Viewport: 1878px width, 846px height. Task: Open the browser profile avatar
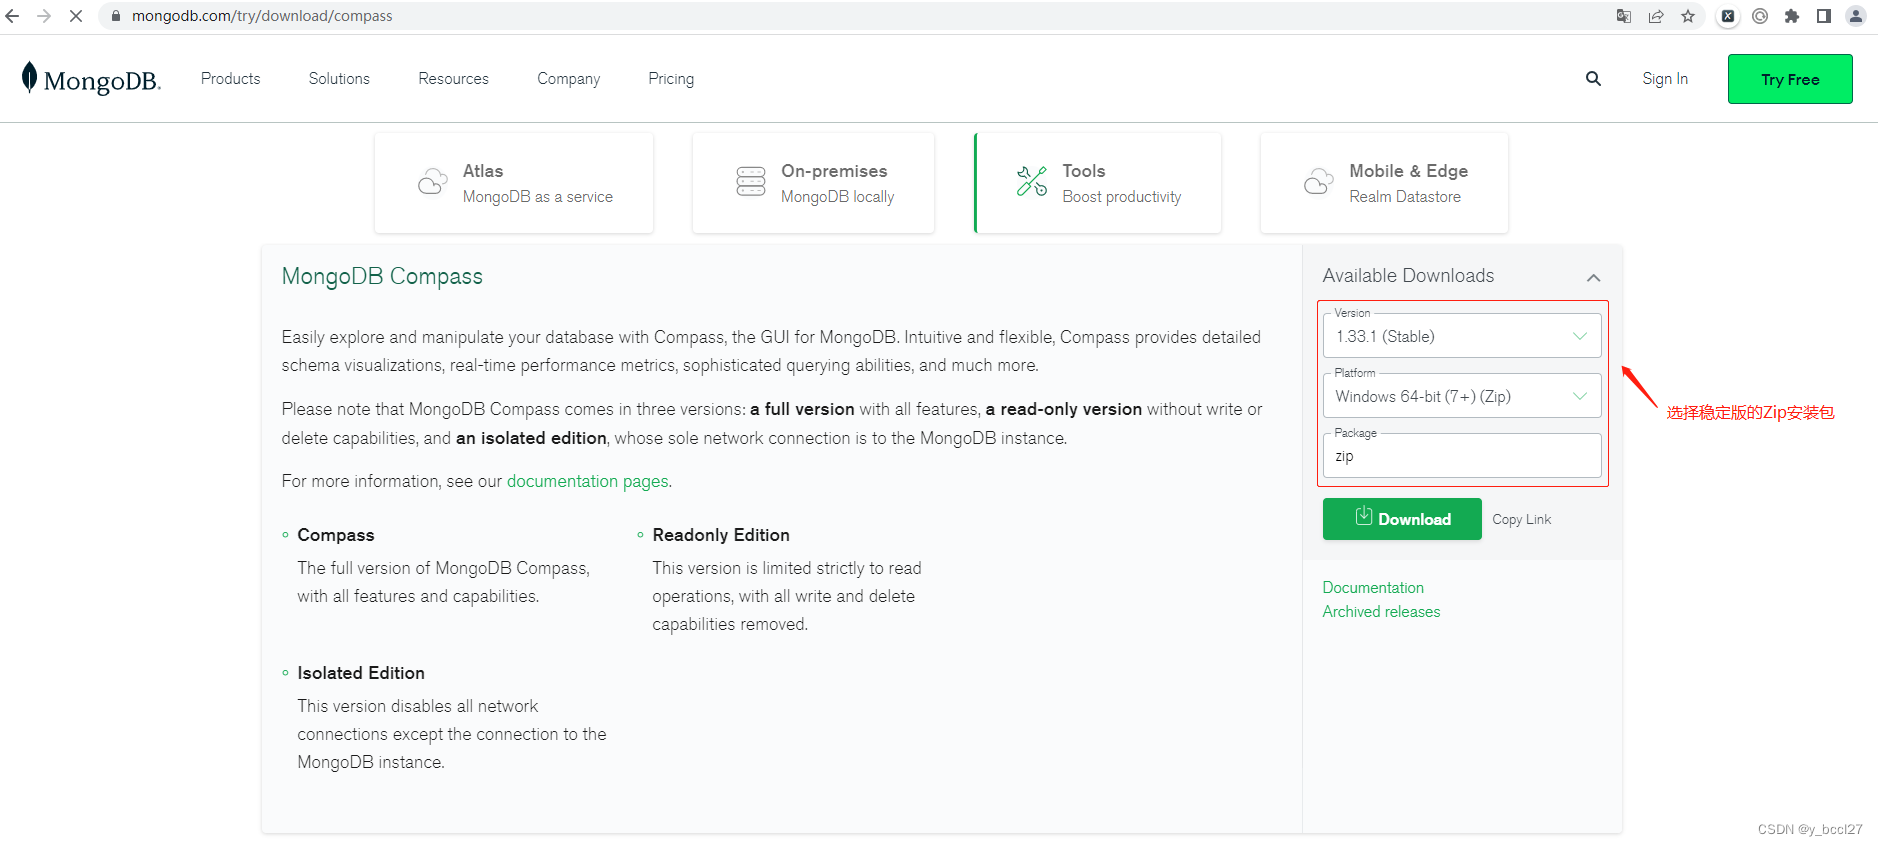pos(1856,16)
